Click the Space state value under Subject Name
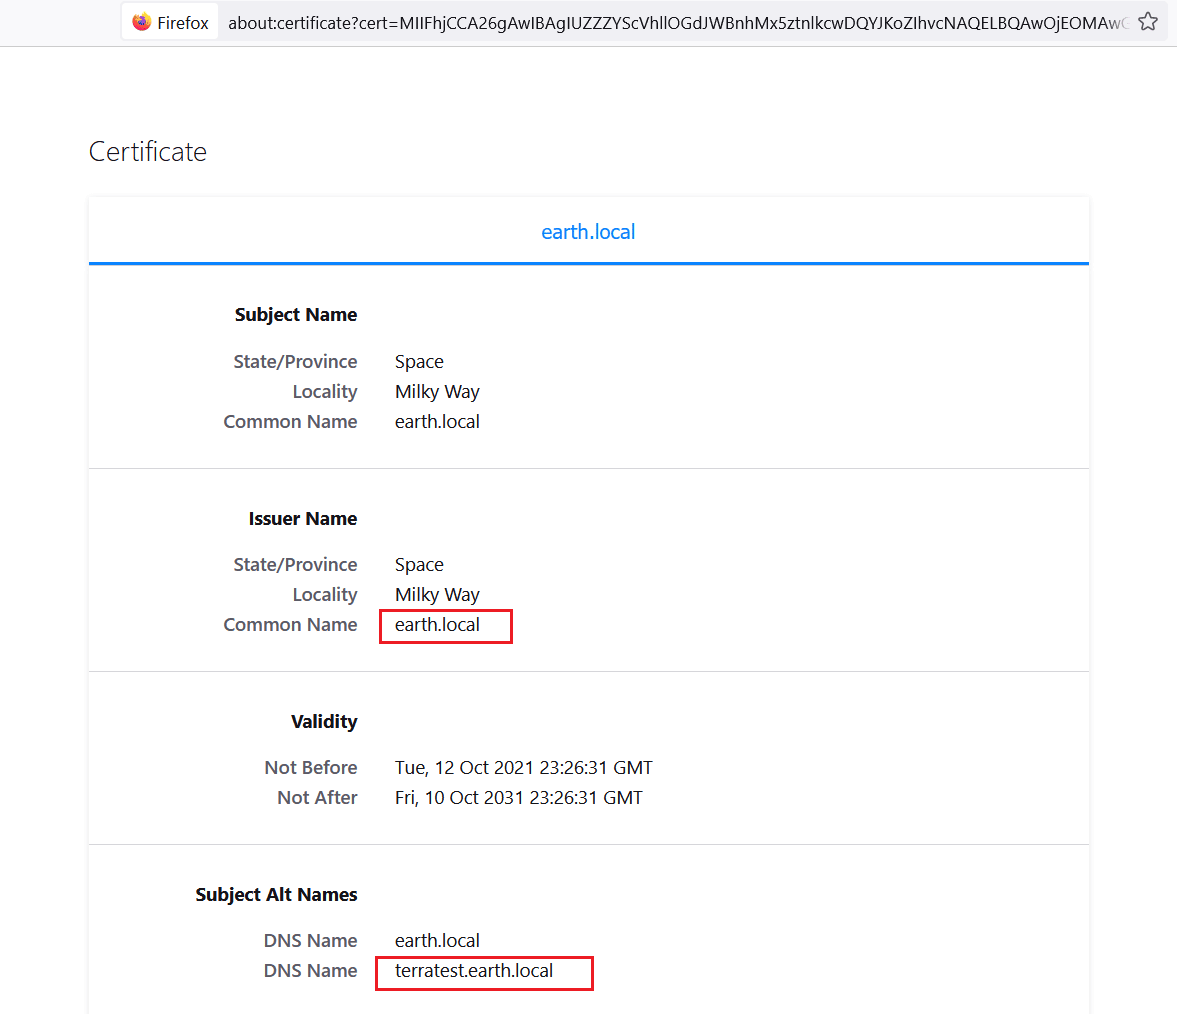The width and height of the screenshot is (1177, 1014). (419, 362)
